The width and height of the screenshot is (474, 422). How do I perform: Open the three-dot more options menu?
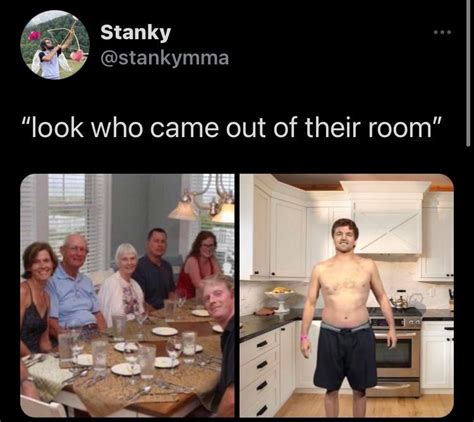[443, 32]
